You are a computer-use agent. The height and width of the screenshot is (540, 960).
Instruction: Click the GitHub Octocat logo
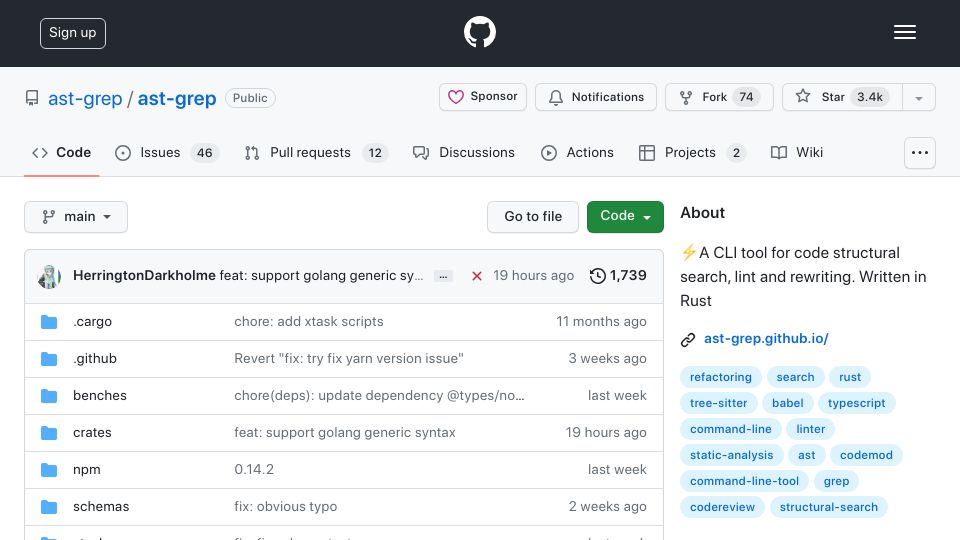(x=479, y=32)
